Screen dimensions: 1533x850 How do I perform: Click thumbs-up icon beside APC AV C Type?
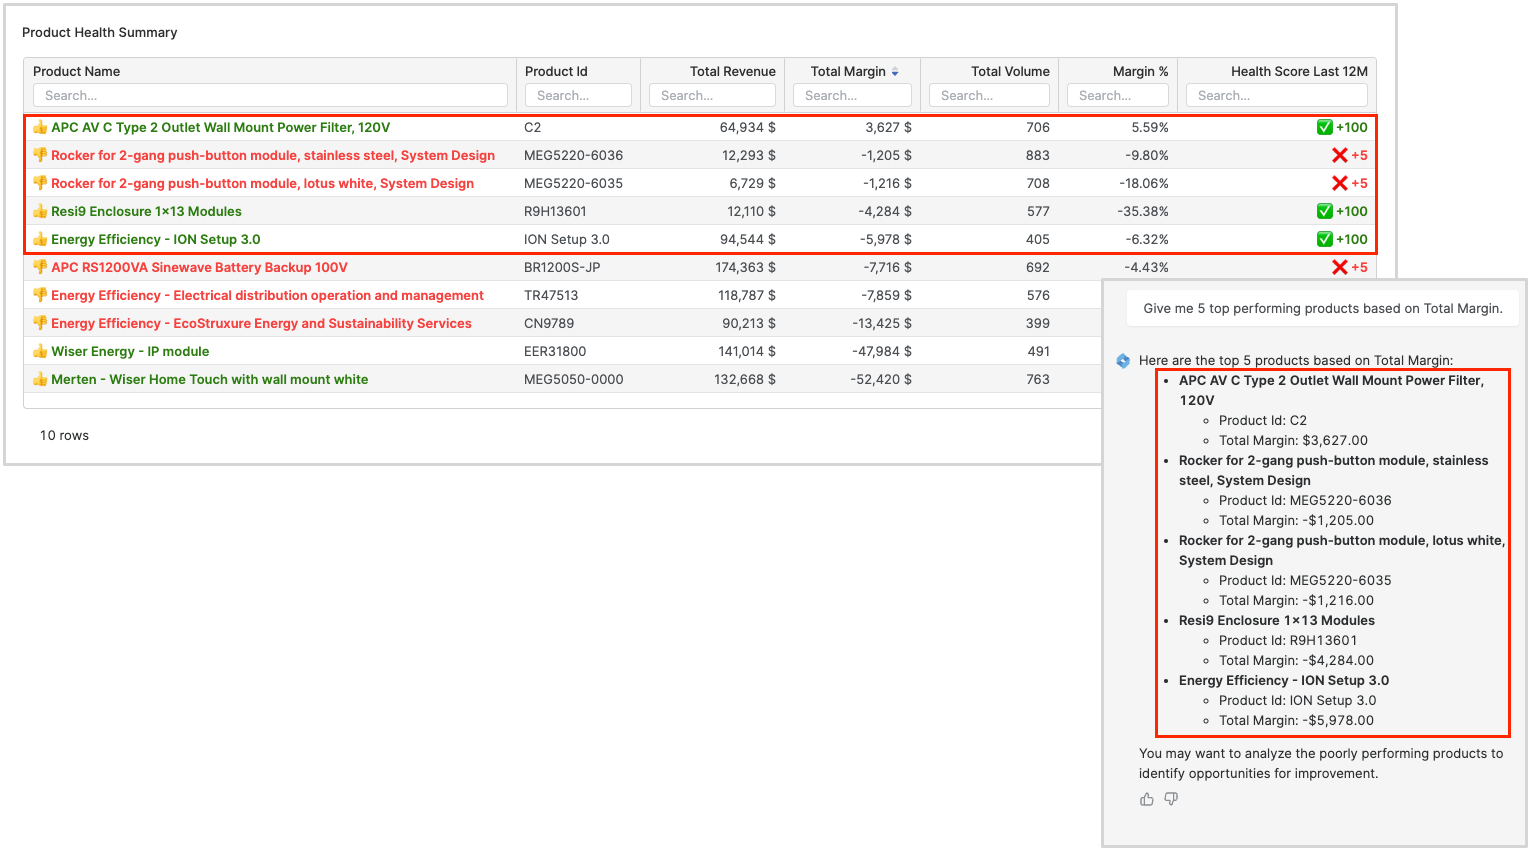40,127
